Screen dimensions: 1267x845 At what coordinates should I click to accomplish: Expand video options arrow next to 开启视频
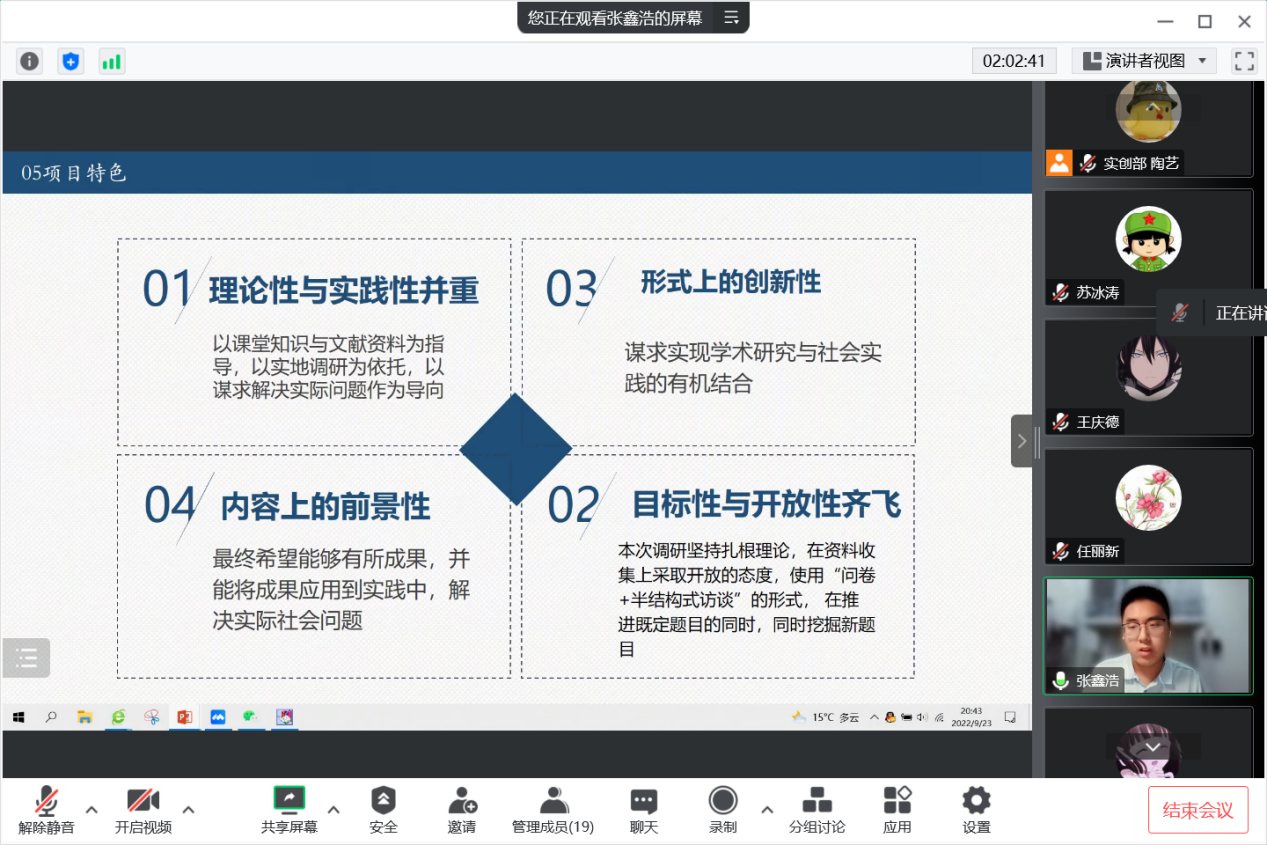pos(188,809)
